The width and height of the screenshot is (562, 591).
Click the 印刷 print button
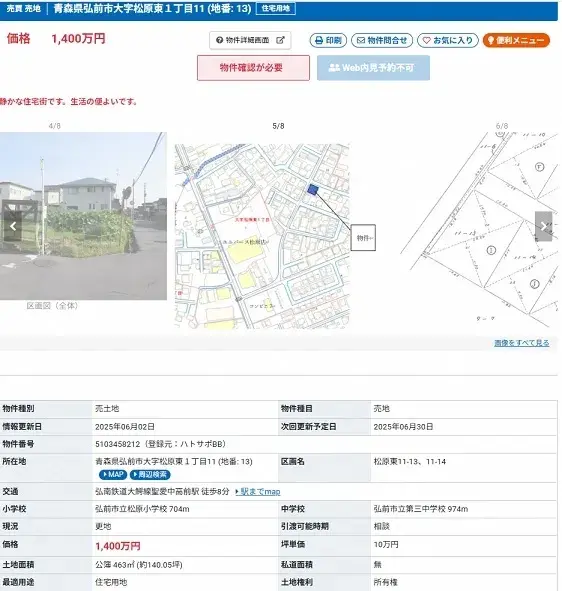[x=328, y=40]
